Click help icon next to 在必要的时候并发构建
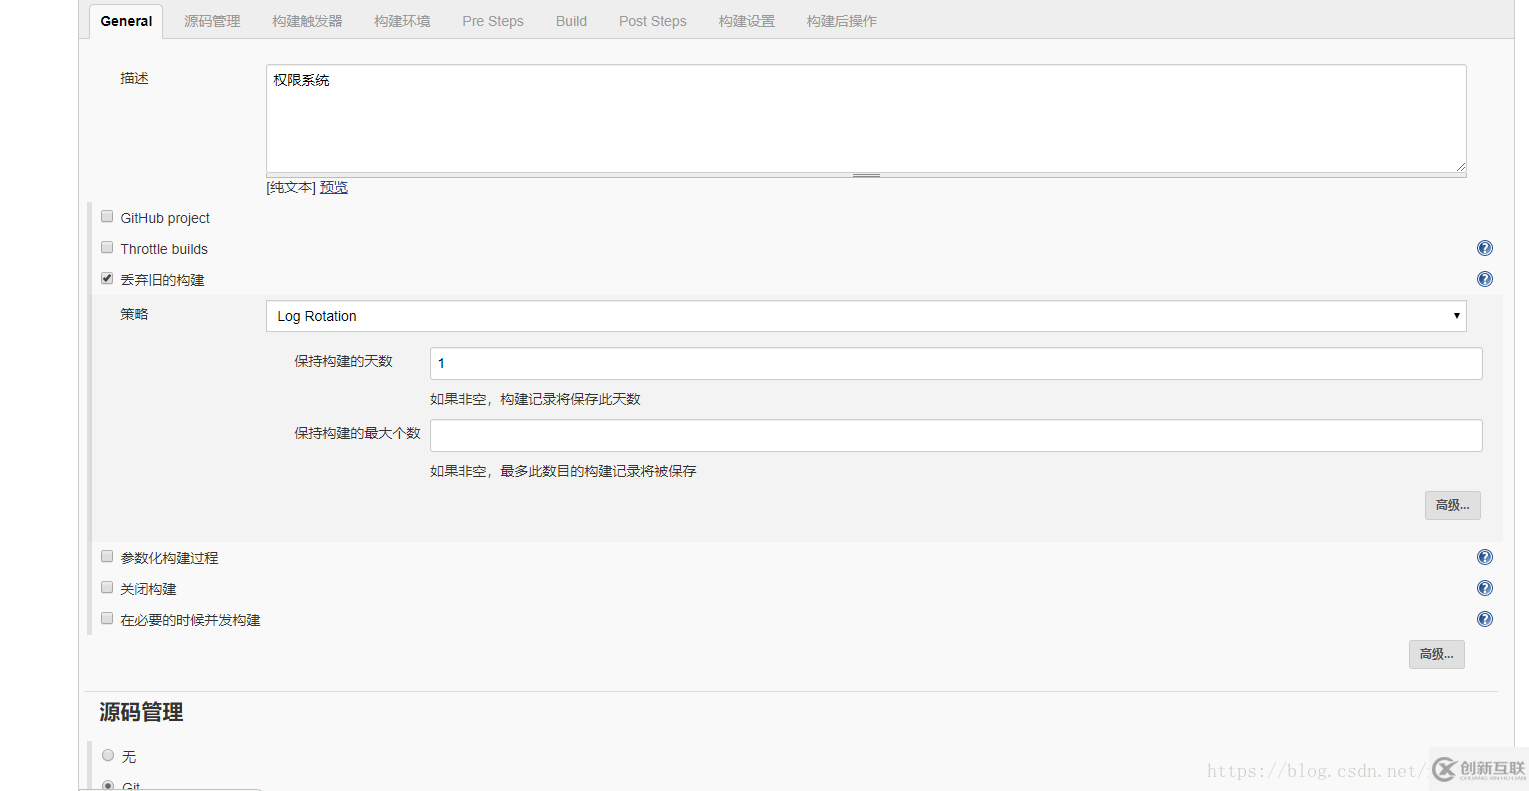1529x791 pixels. pyautogui.click(x=1484, y=618)
